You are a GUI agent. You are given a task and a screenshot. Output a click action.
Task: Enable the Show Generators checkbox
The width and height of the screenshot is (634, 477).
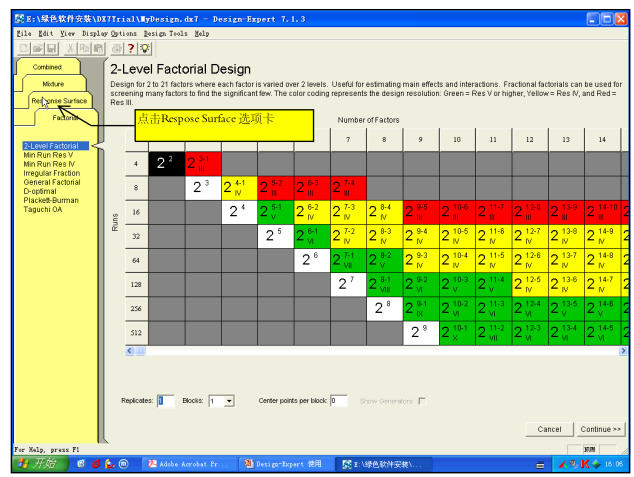click(422, 401)
